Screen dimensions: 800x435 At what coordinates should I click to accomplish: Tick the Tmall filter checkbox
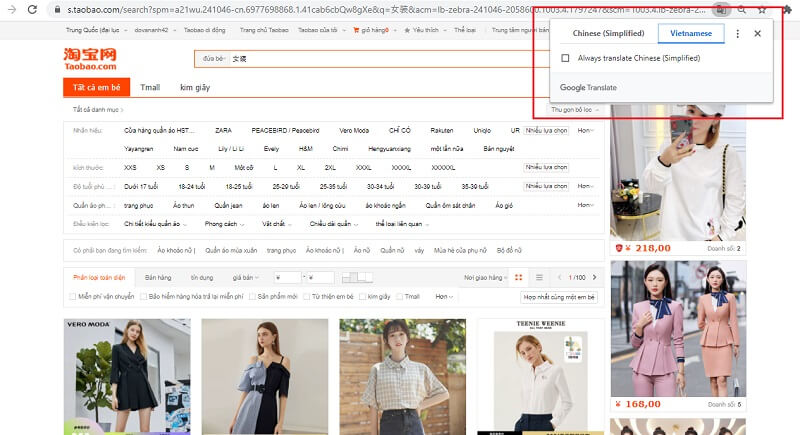(399, 296)
